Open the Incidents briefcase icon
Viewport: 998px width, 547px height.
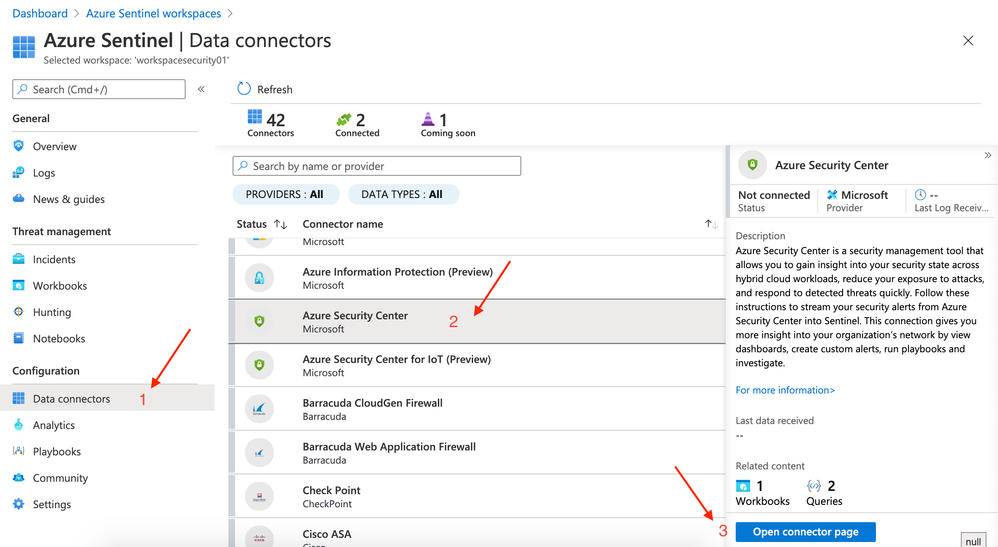click(19, 259)
